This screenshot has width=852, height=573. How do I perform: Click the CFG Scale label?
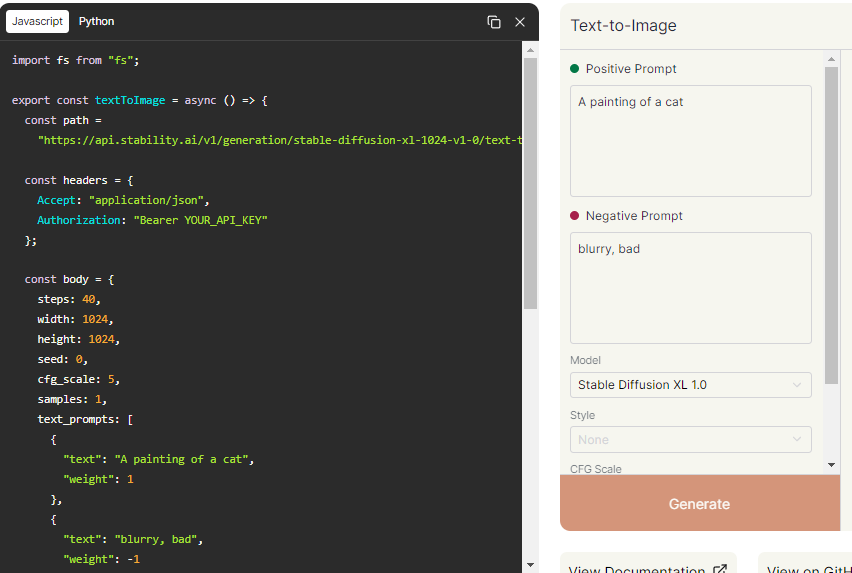click(596, 469)
